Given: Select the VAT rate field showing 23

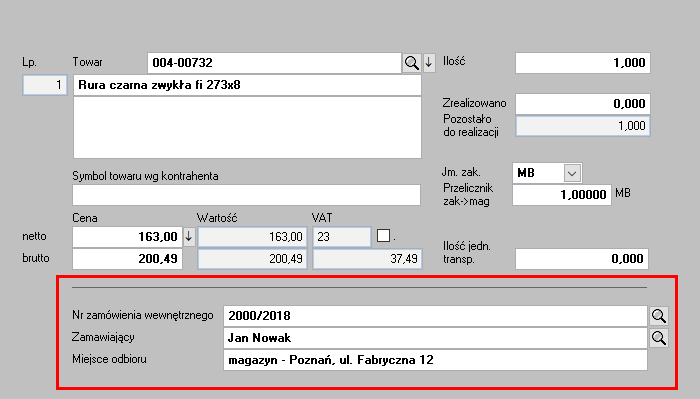Looking at the screenshot, I should pyautogui.click(x=342, y=237).
